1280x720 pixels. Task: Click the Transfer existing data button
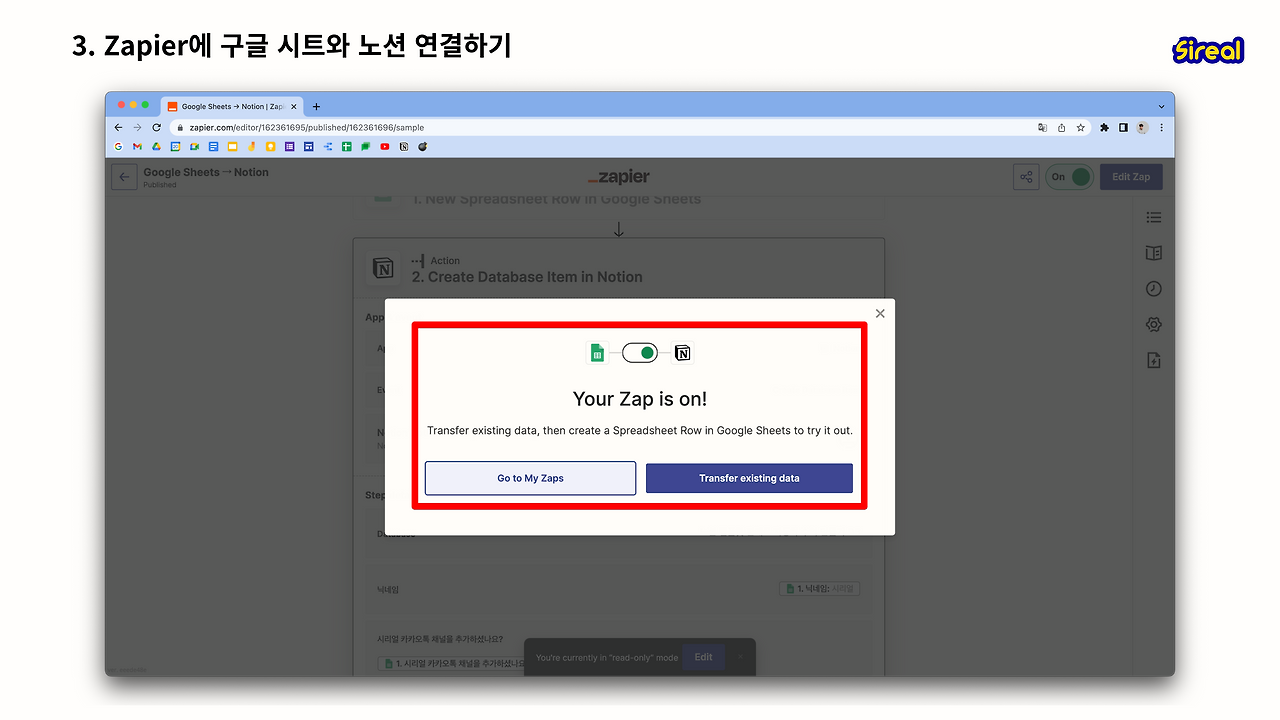click(x=749, y=478)
